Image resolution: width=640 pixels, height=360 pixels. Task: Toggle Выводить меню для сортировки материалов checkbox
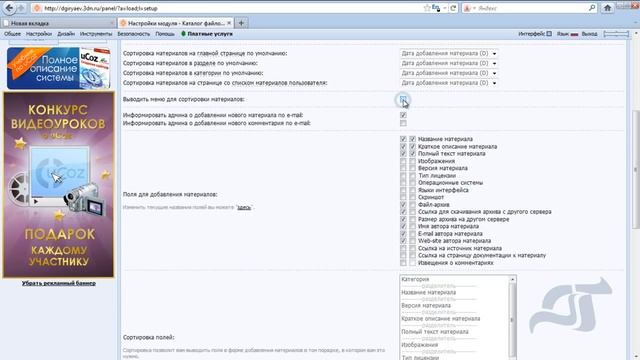pos(403,99)
